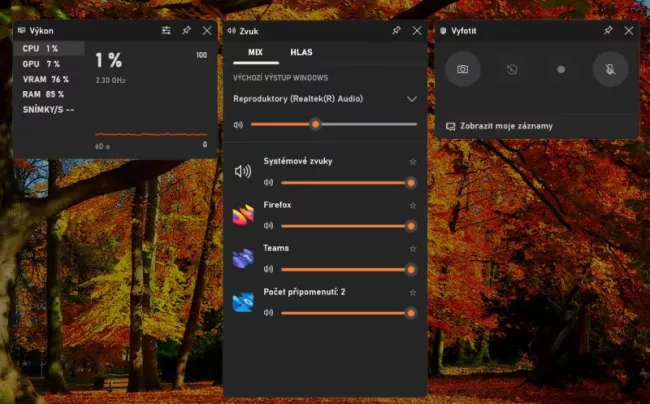Screen dimensions: 650x404
Task: Click the Zvuk title speaker icon
Action: tap(232, 31)
